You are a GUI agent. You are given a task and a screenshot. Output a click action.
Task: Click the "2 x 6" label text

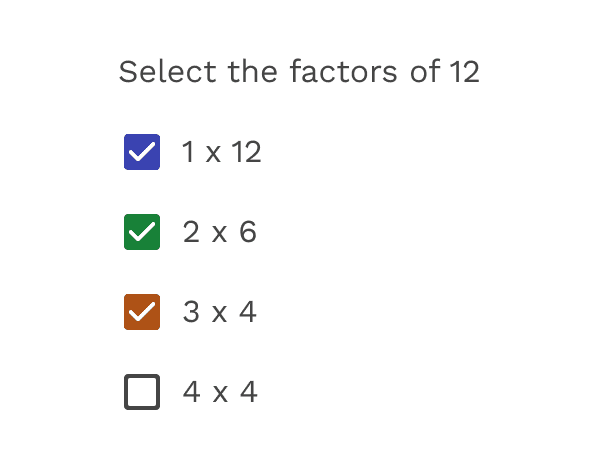click(x=219, y=232)
